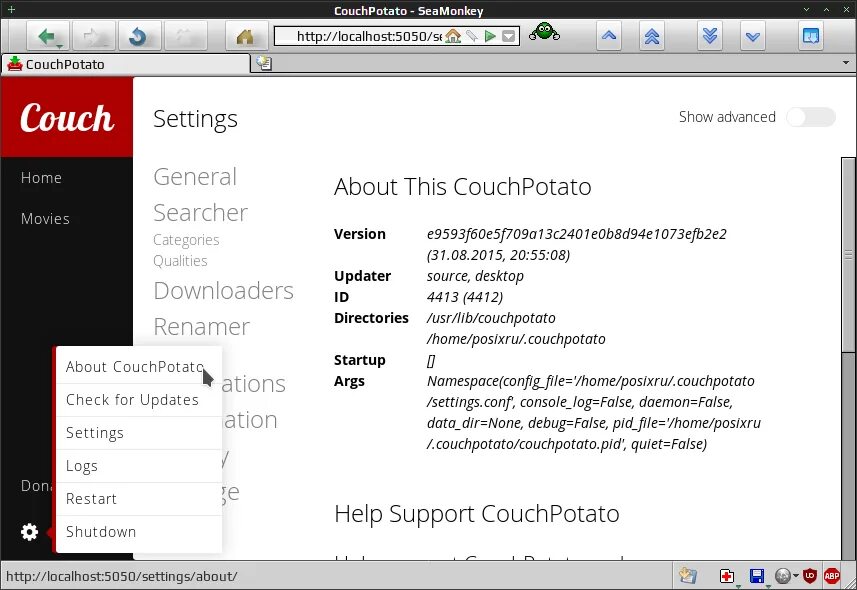Open the browser Home page button
Screen dimensions: 857x590
point(245,37)
